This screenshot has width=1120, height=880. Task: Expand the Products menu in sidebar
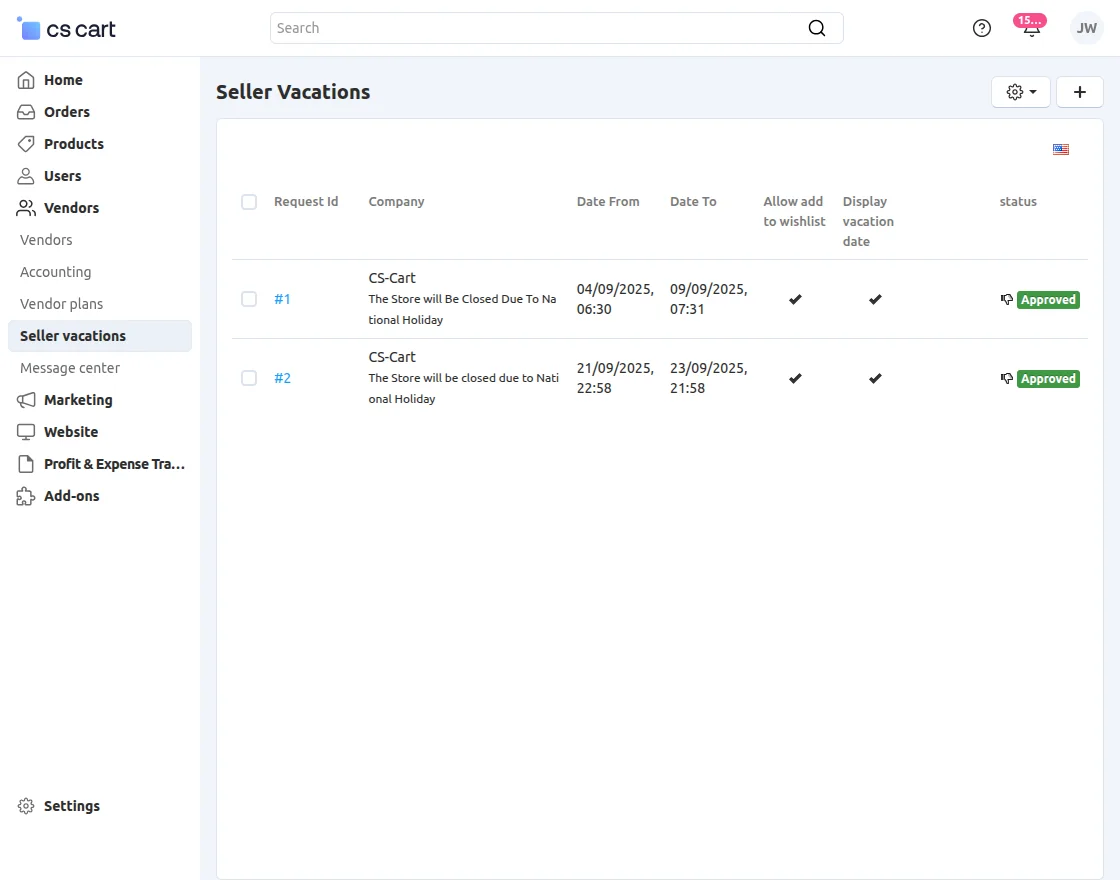click(x=74, y=144)
